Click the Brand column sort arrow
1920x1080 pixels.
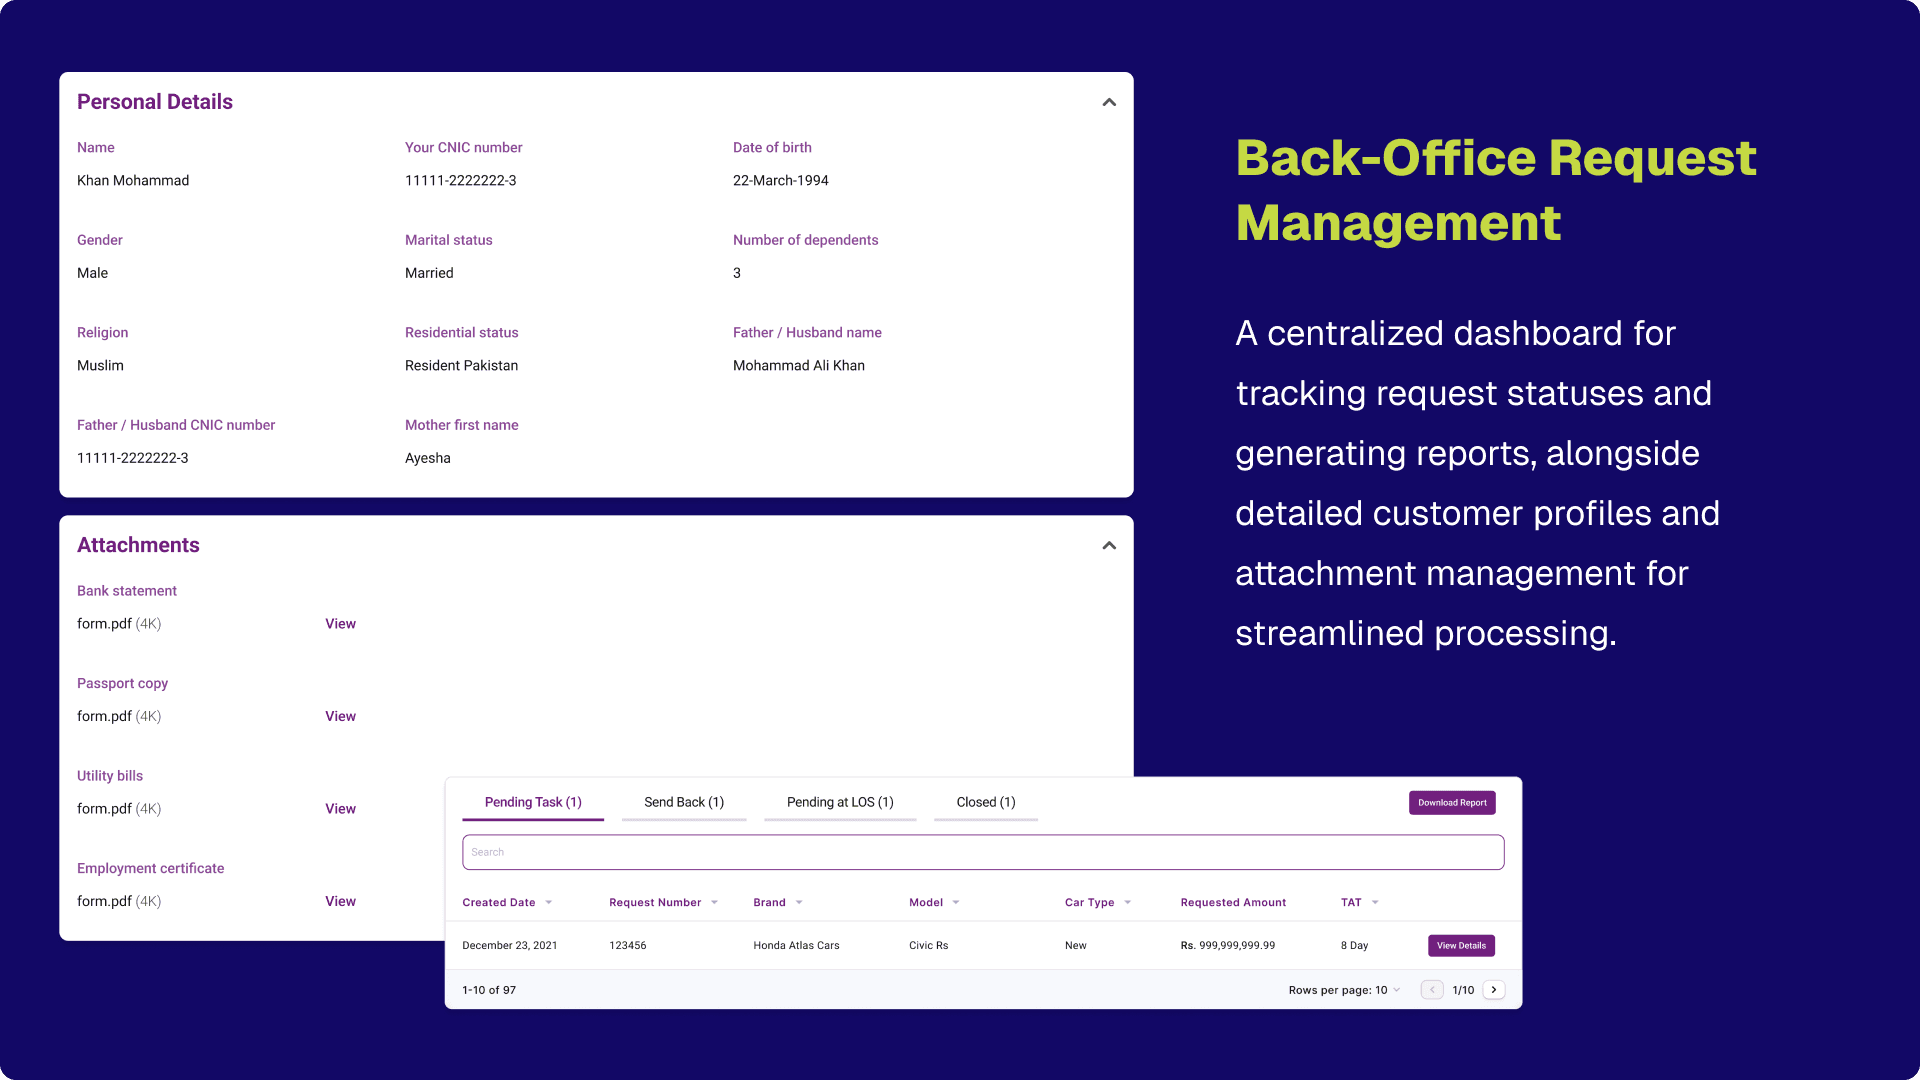point(799,903)
